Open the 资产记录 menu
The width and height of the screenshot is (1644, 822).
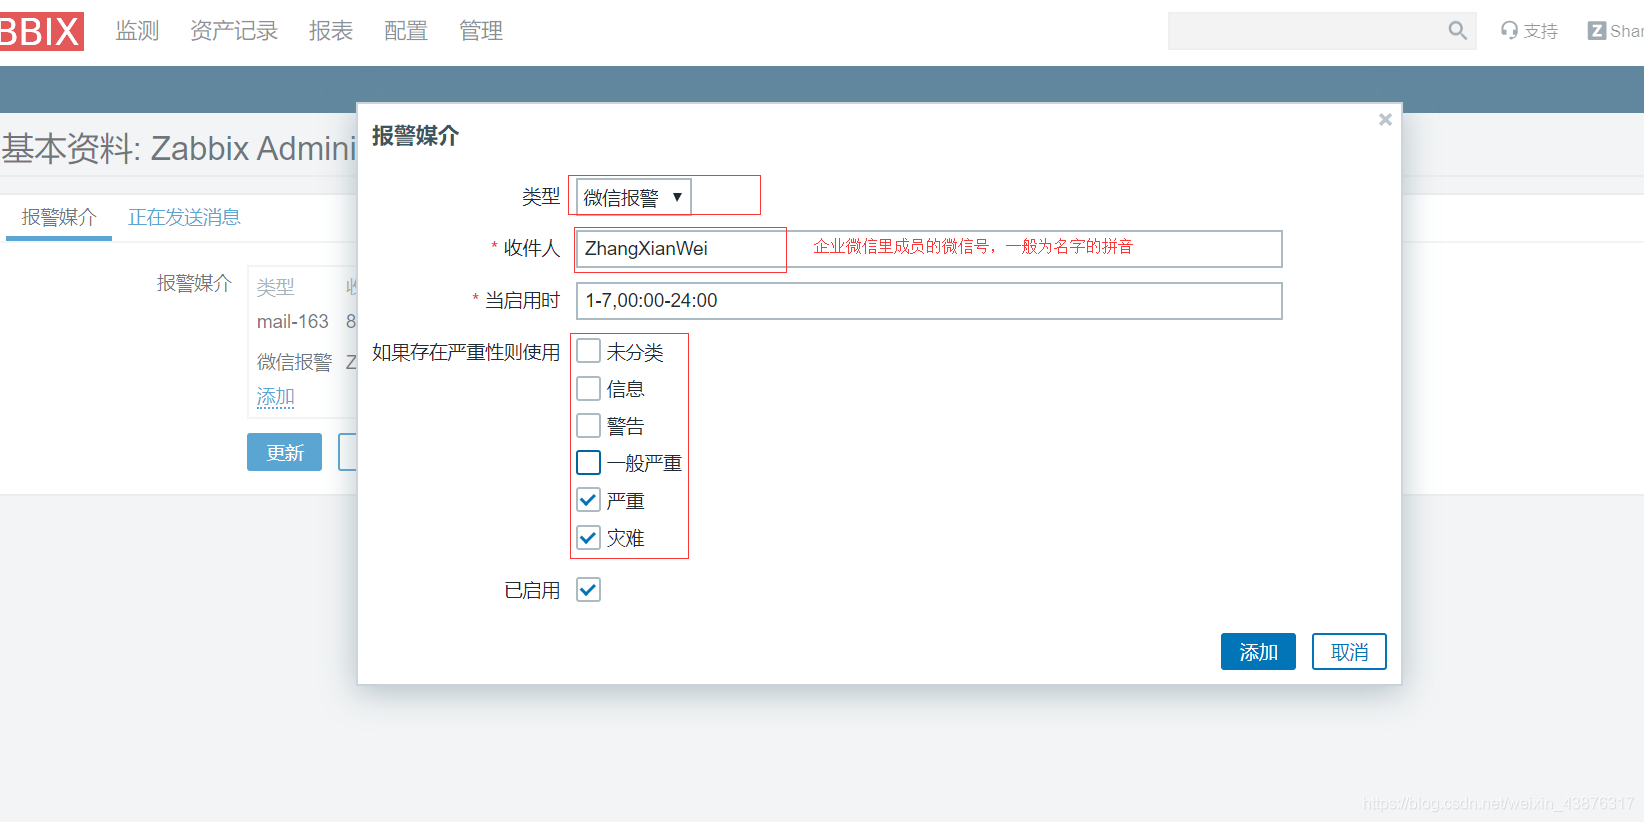234,31
